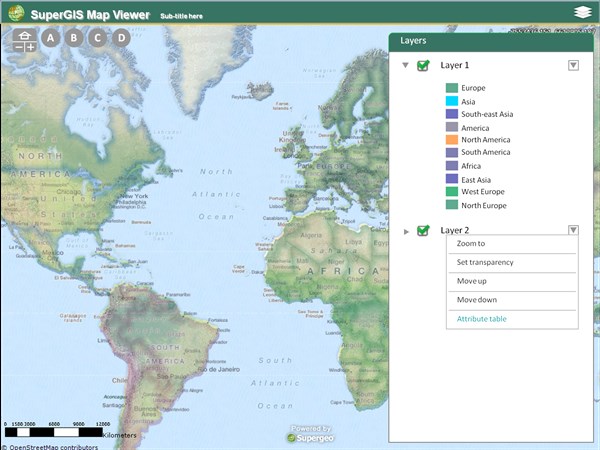The image size is (600, 450).
Task: Click the round B tool button
Action: pos(73,39)
